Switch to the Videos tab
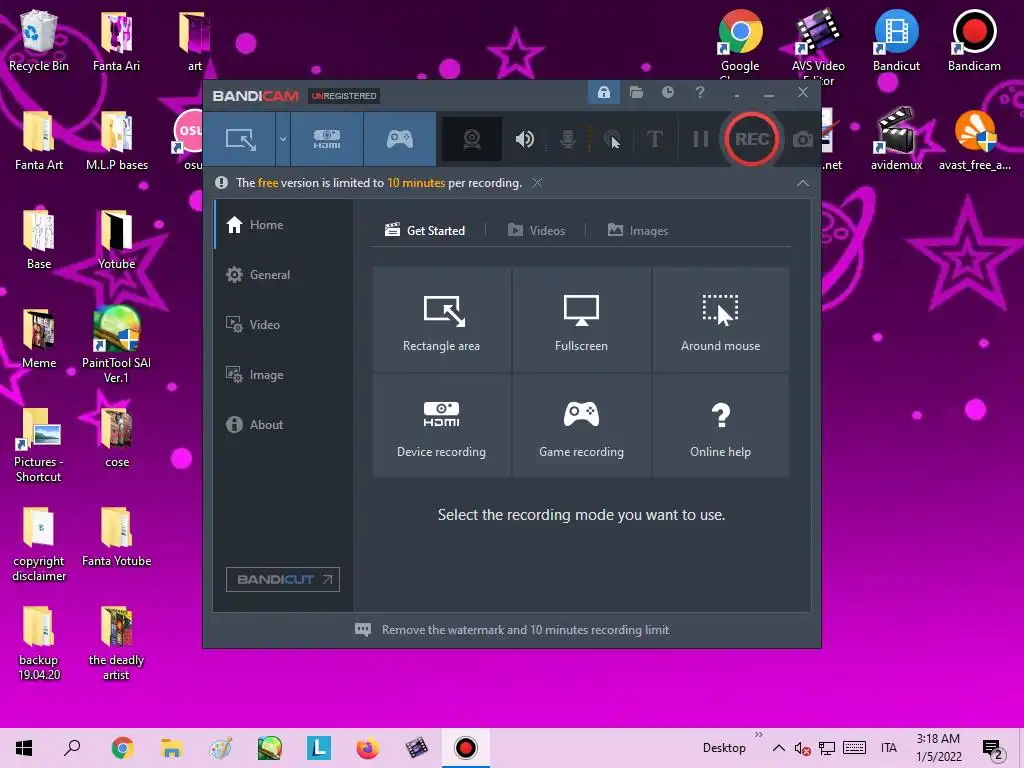The height and width of the screenshot is (768, 1024). (x=536, y=231)
